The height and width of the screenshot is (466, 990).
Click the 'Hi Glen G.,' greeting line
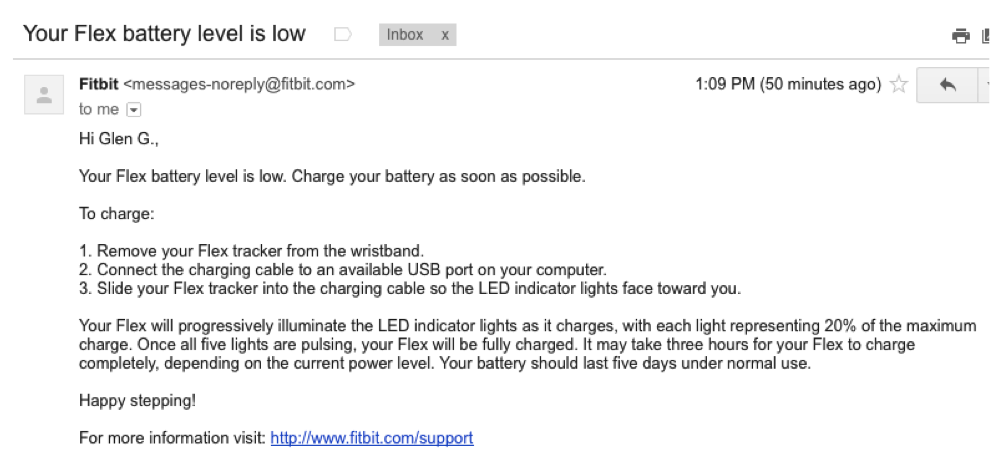[x=119, y=139]
